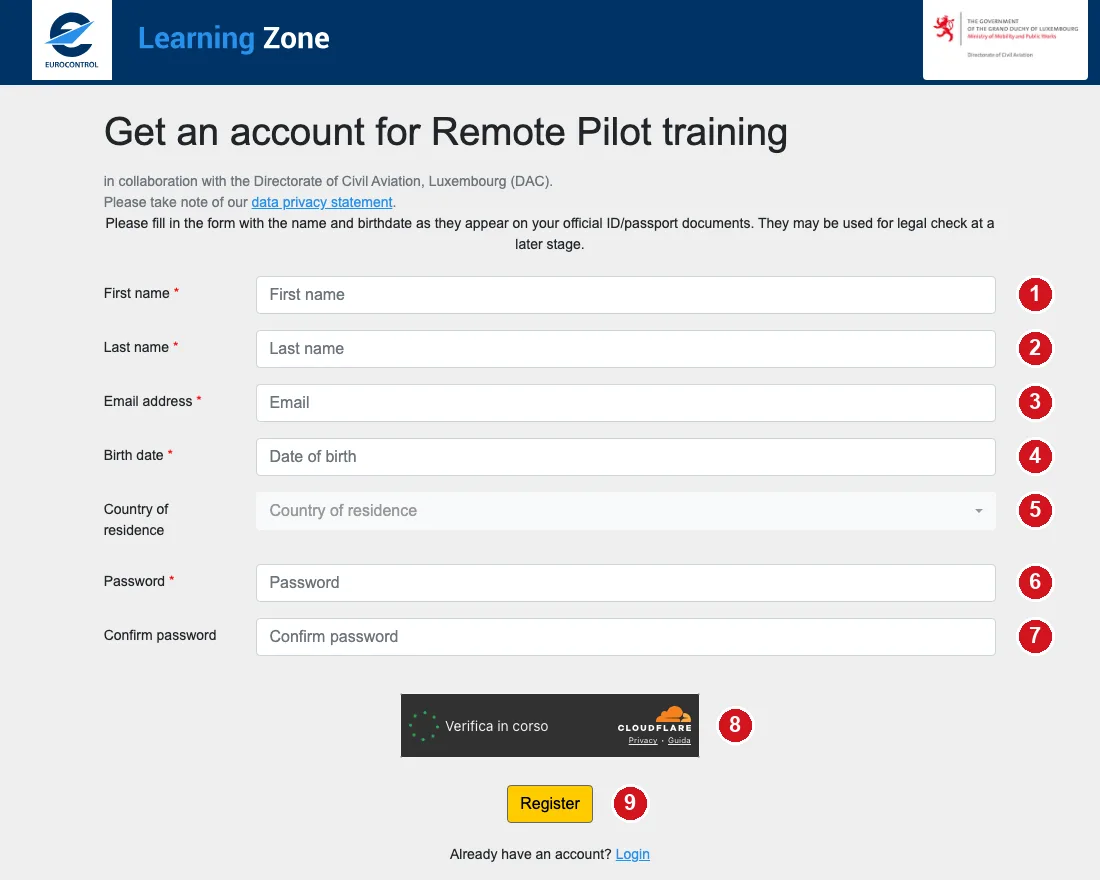Open the Country of residence dropdown
Image resolution: width=1100 pixels, height=880 pixels.
[626, 511]
